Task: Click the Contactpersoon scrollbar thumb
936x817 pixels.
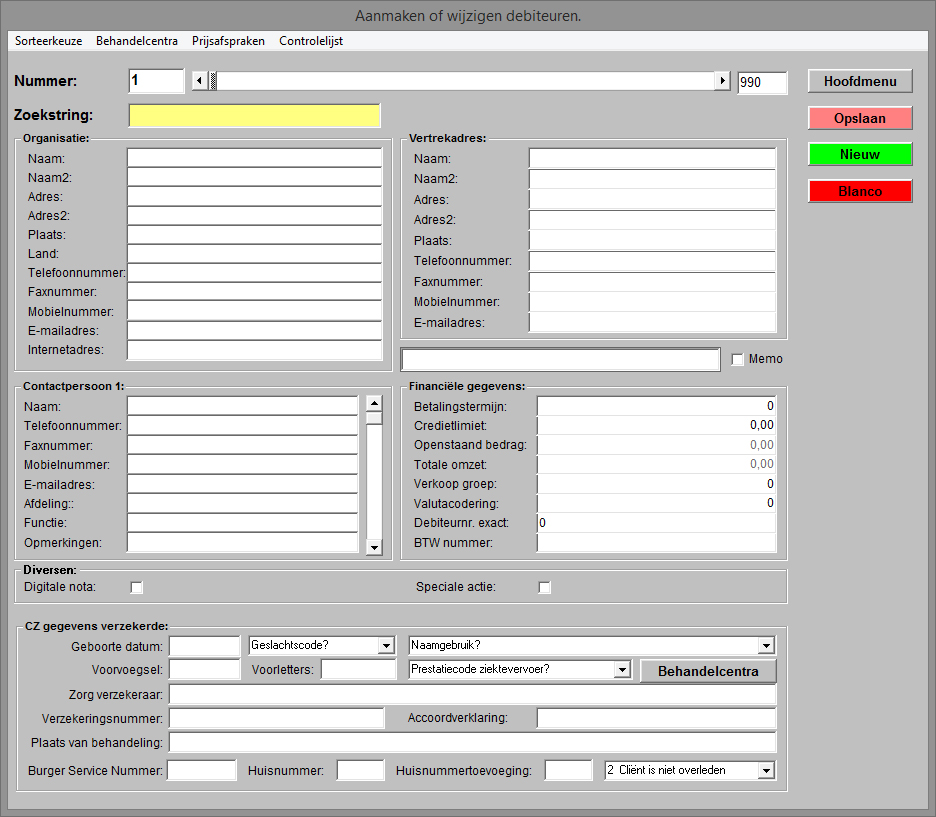Action: [x=374, y=418]
